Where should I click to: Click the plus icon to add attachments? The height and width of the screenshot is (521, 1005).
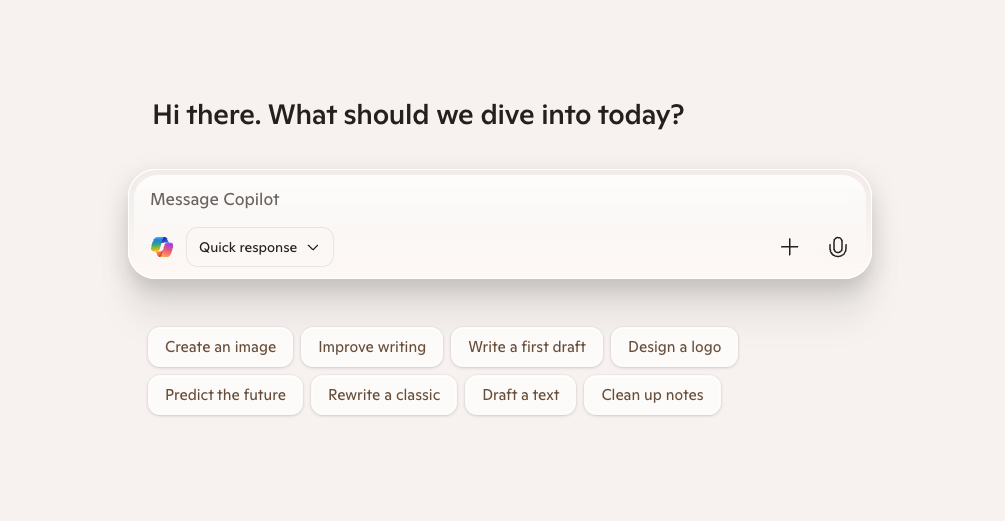point(790,247)
